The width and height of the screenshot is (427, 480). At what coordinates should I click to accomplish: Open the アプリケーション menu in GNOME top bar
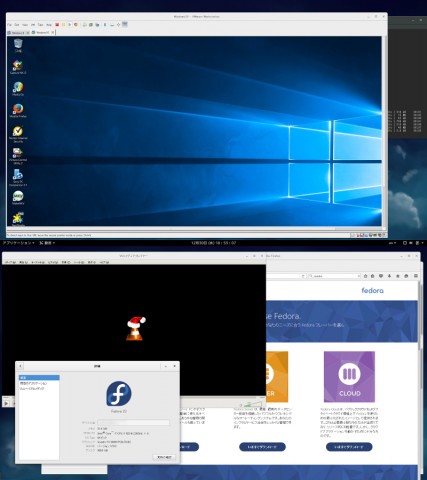pos(20,243)
